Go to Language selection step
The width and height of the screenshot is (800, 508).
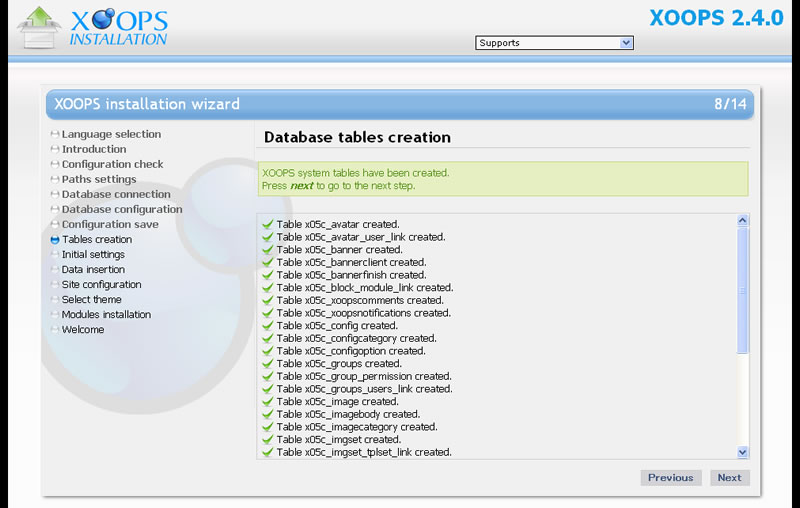[111, 134]
